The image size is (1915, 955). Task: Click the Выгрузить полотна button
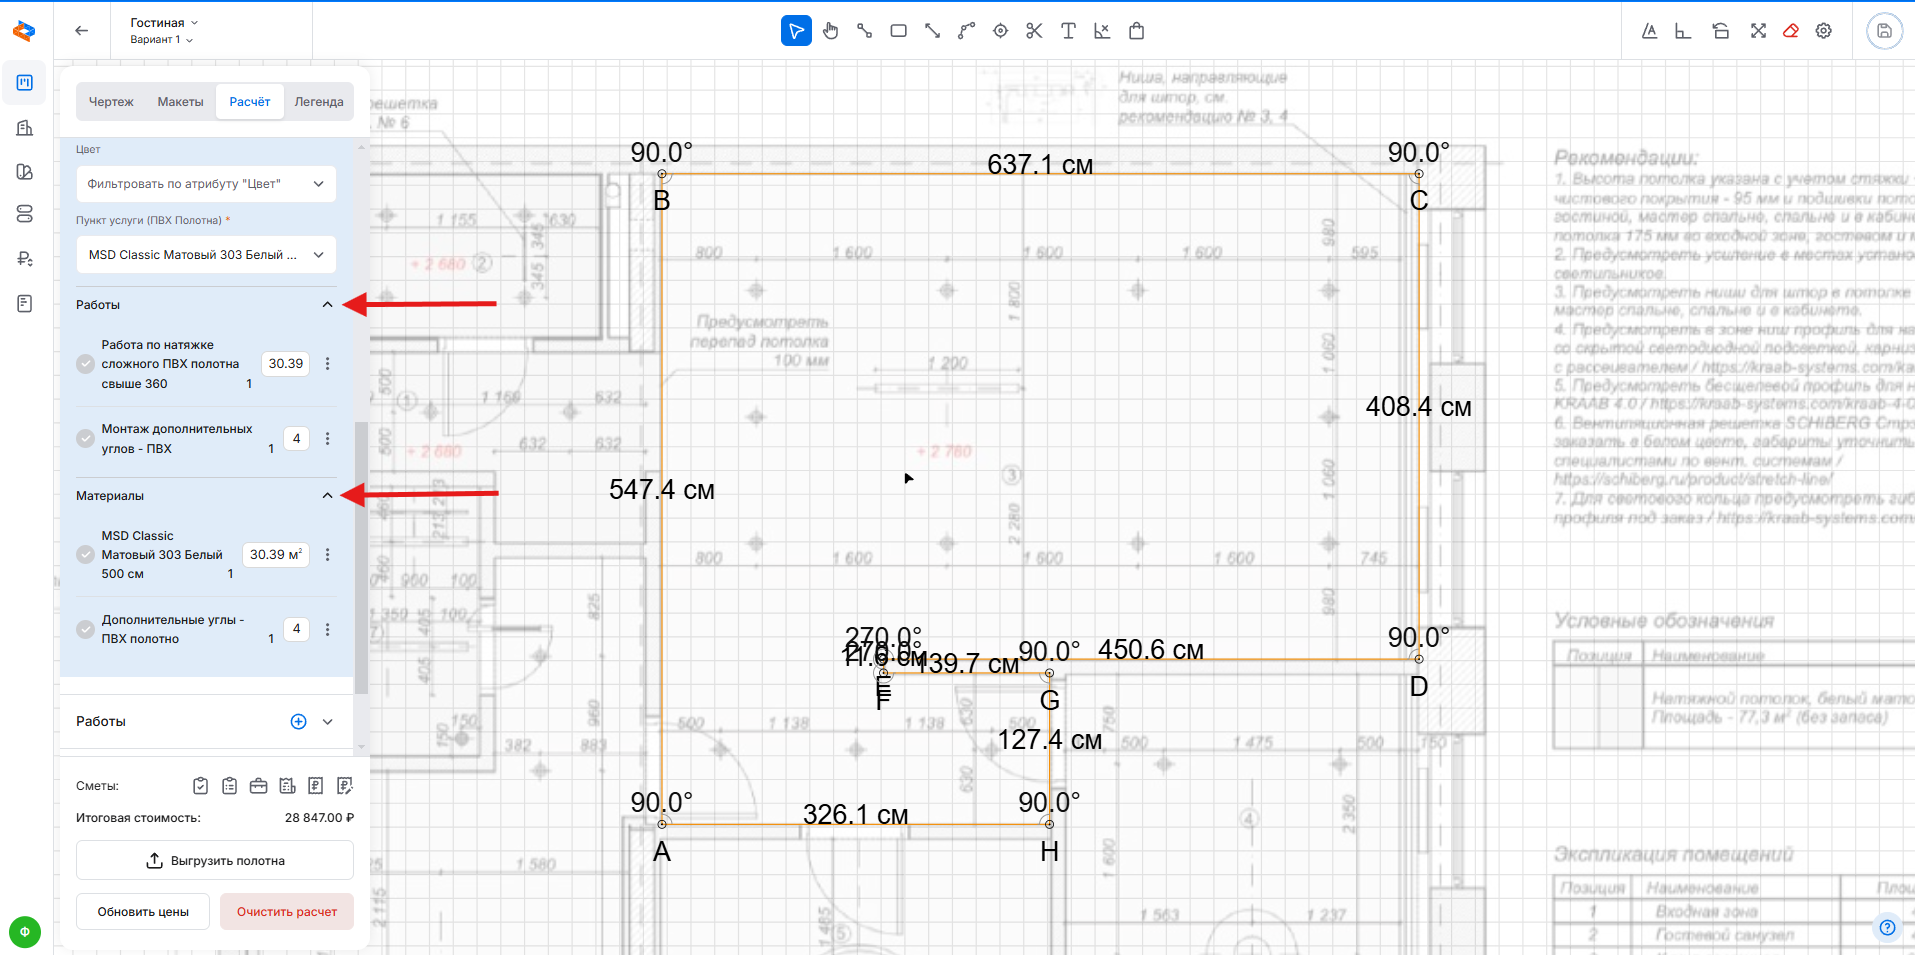click(x=215, y=861)
